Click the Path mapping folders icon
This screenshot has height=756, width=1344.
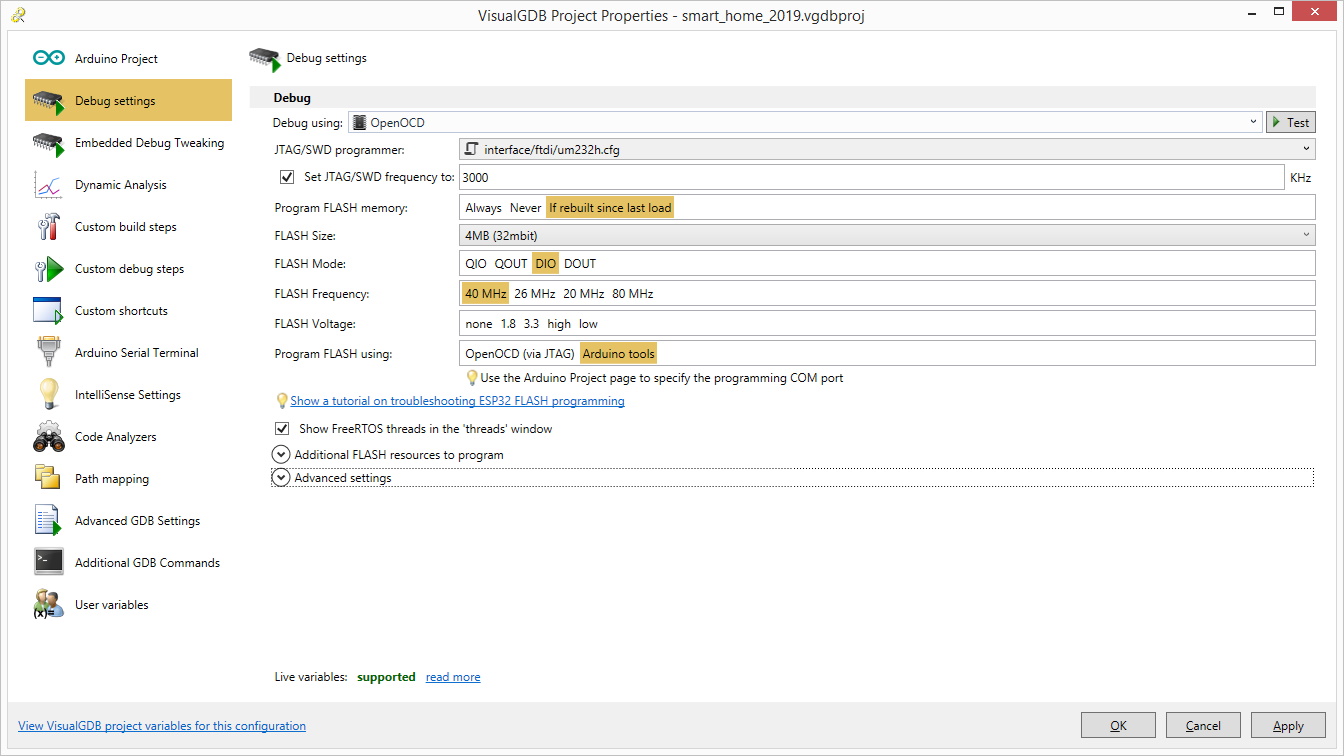tap(49, 479)
